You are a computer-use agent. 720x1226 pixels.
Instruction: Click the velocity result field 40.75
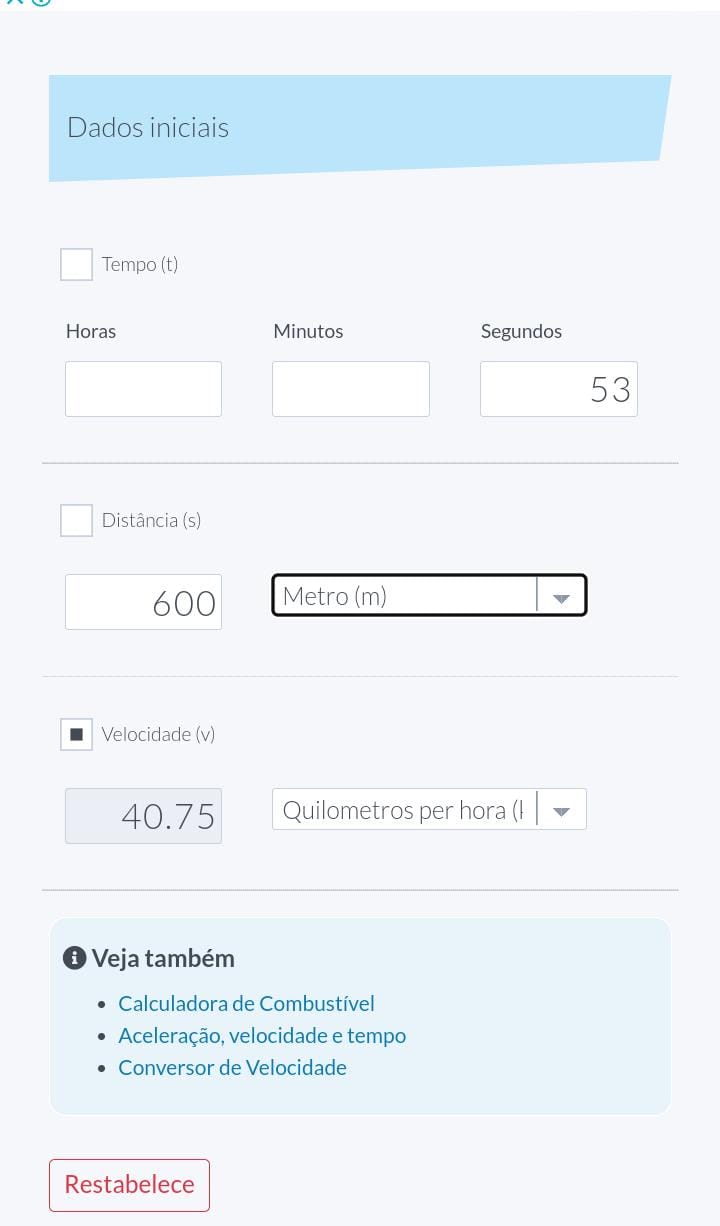(x=143, y=816)
